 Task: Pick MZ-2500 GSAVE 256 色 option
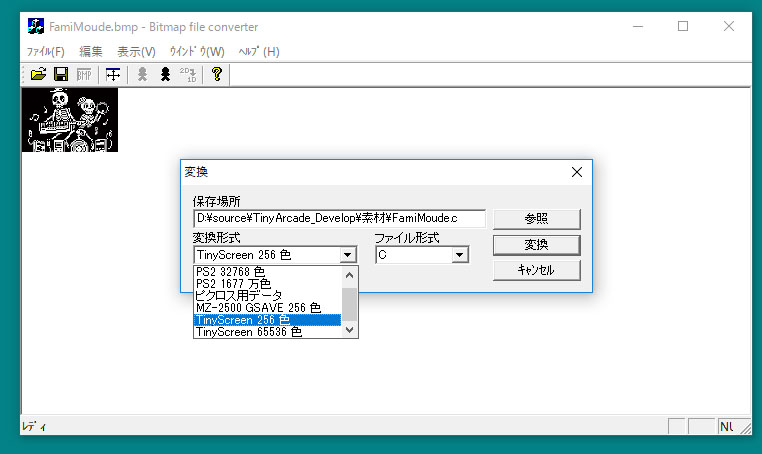point(258,308)
